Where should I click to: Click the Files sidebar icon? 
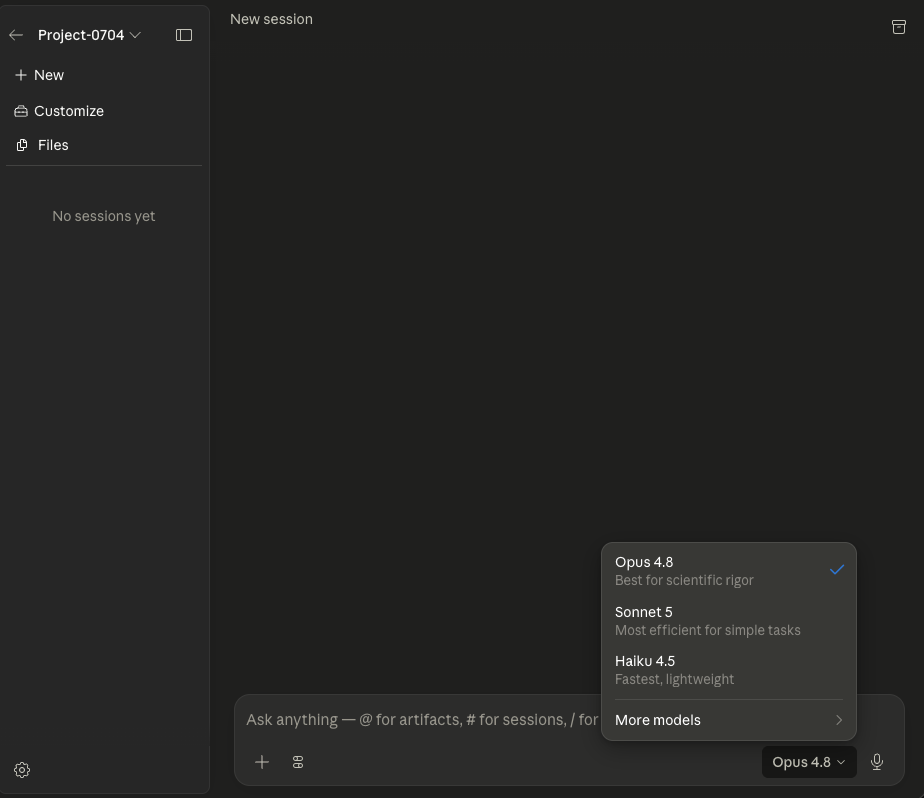point(22,145)
